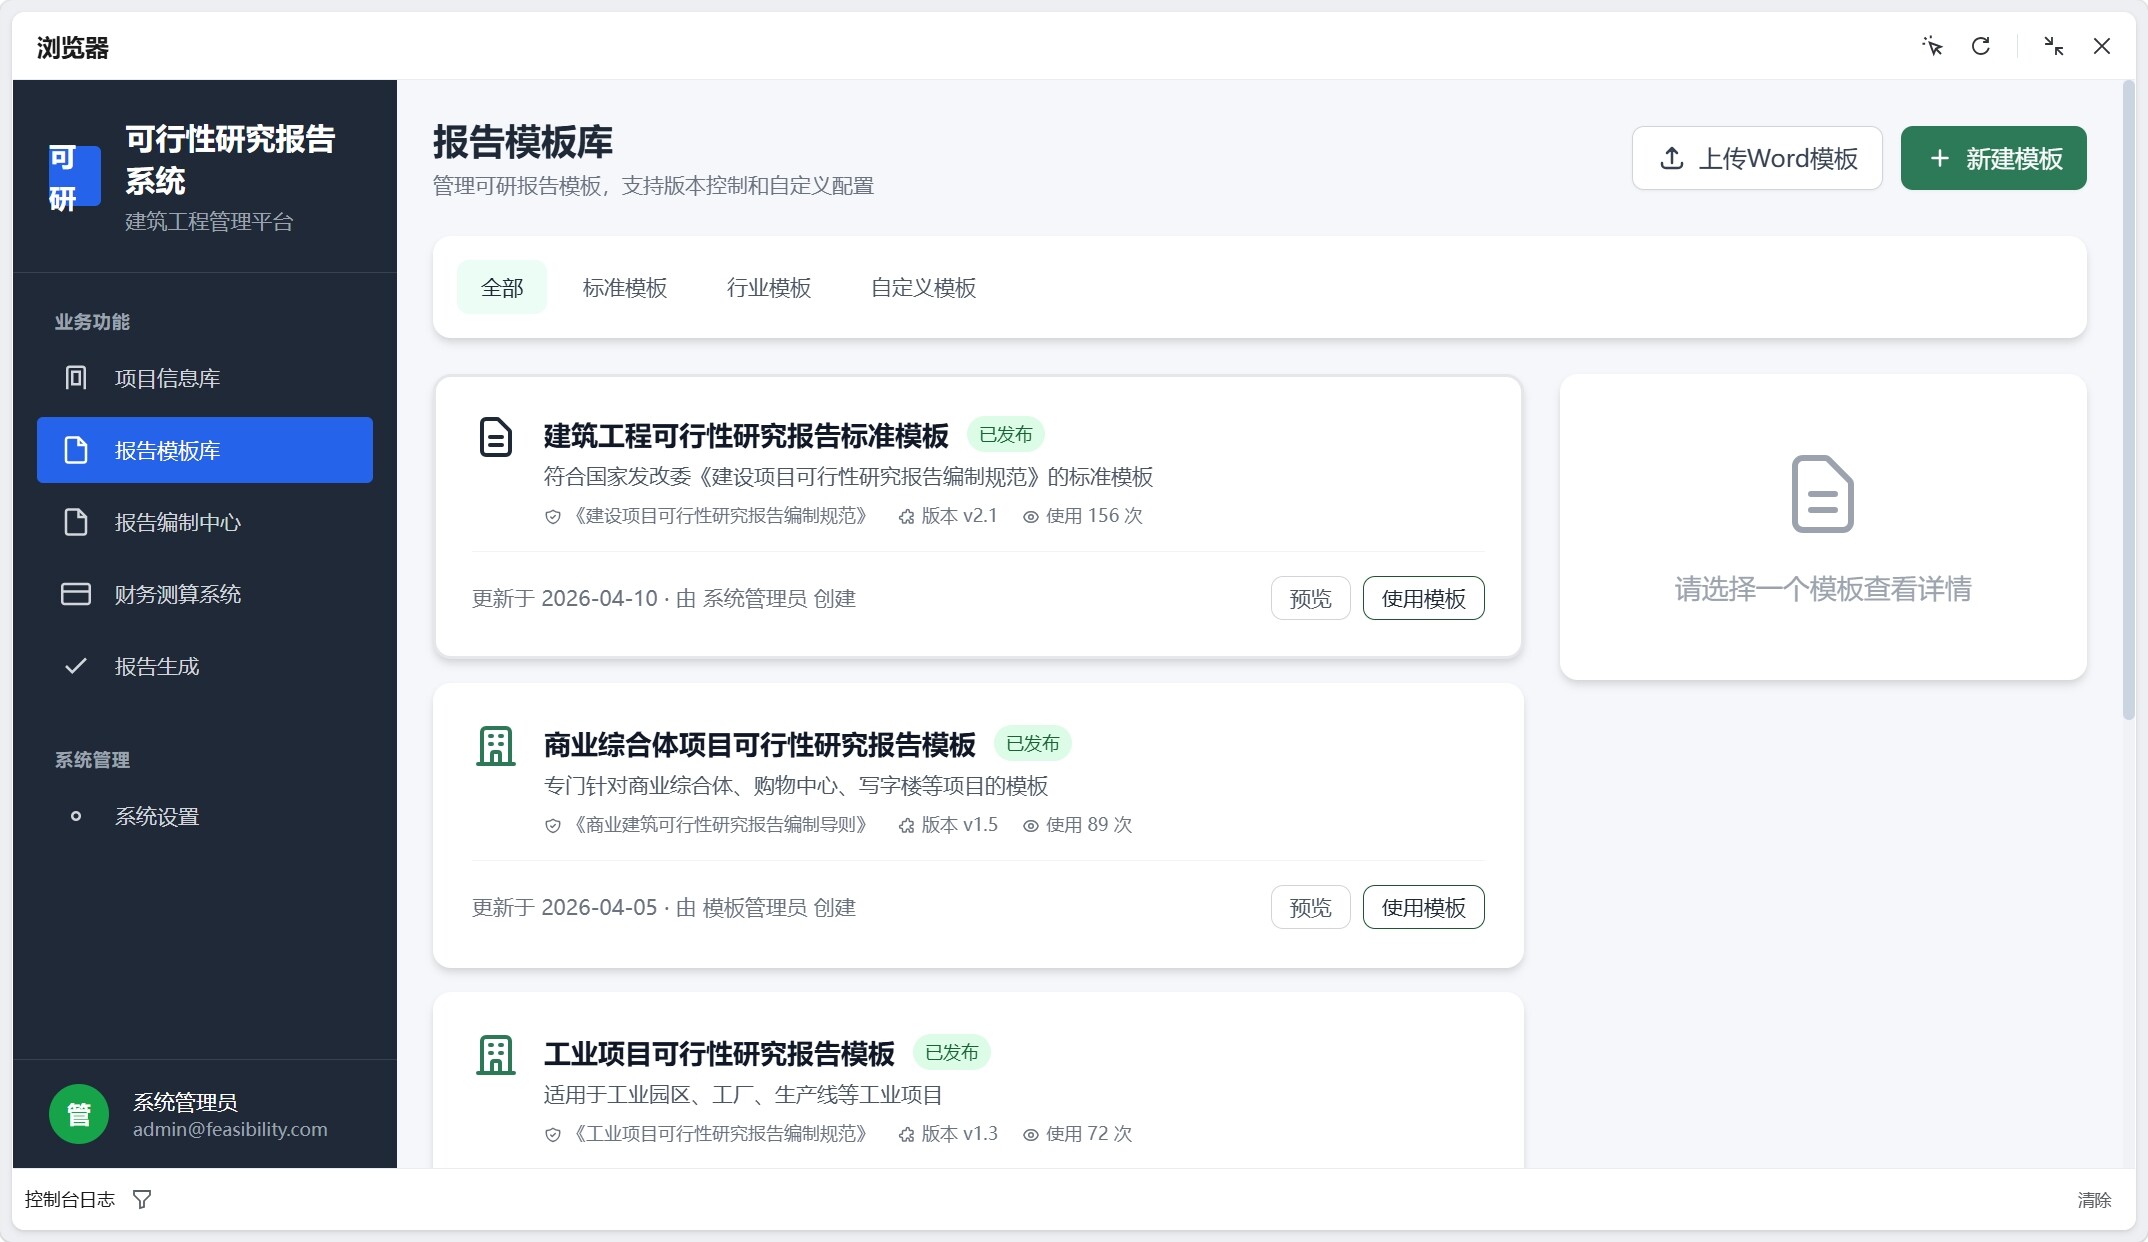Create a template via 新建模板
Screen dimensions: 2148x1242
pos(1992,158)
